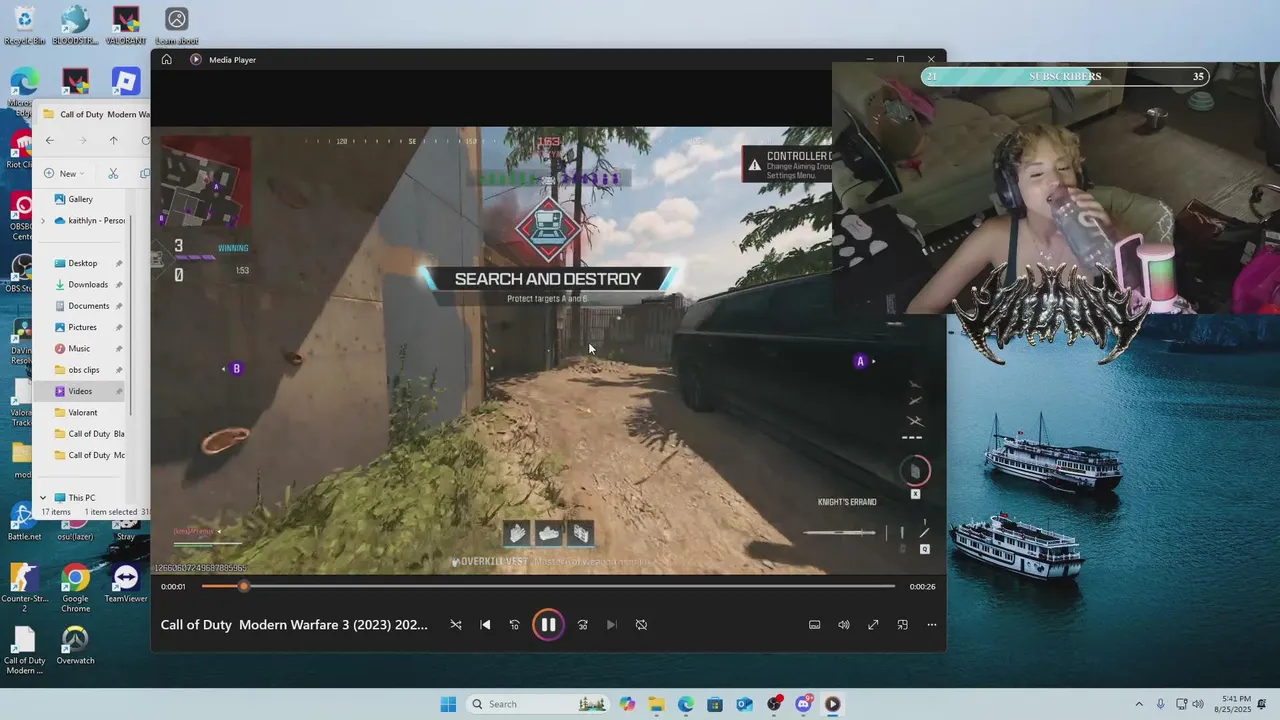Skip back 10 seconds
The width and height of the screenshot is (1280, 720).
click(515, 625)
